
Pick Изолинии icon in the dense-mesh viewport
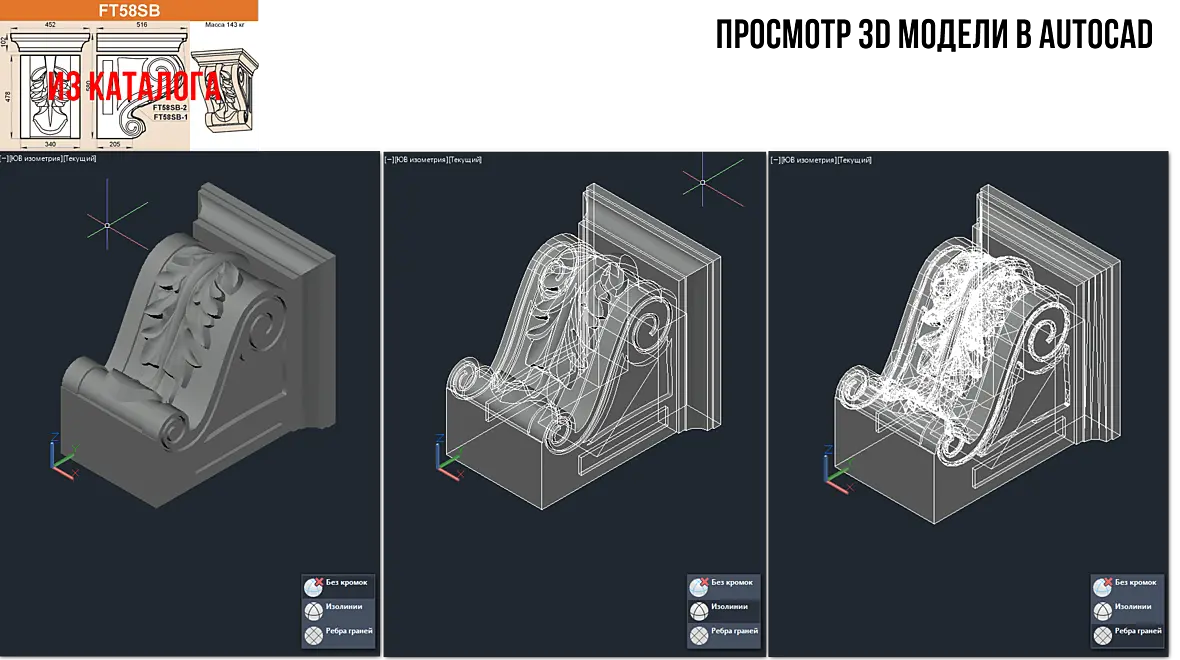click(1102, 610)
